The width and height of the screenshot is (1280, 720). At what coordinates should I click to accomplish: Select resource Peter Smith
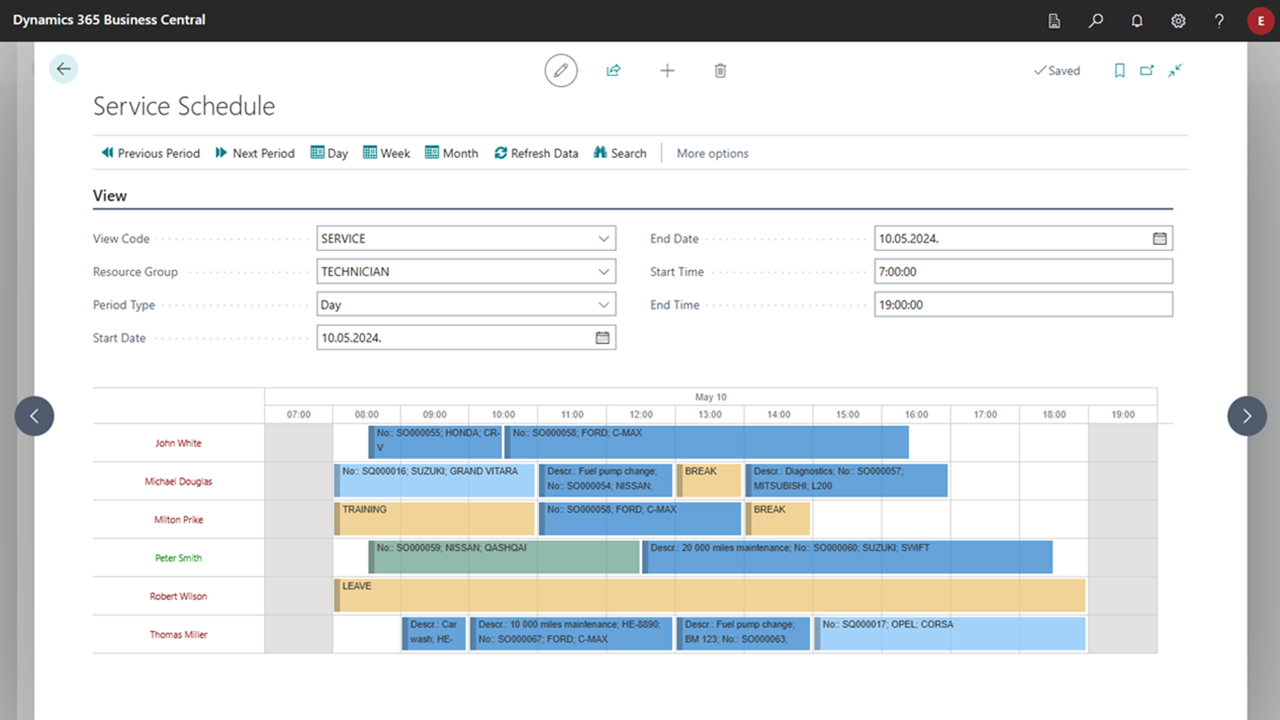(x=178, y=558)
